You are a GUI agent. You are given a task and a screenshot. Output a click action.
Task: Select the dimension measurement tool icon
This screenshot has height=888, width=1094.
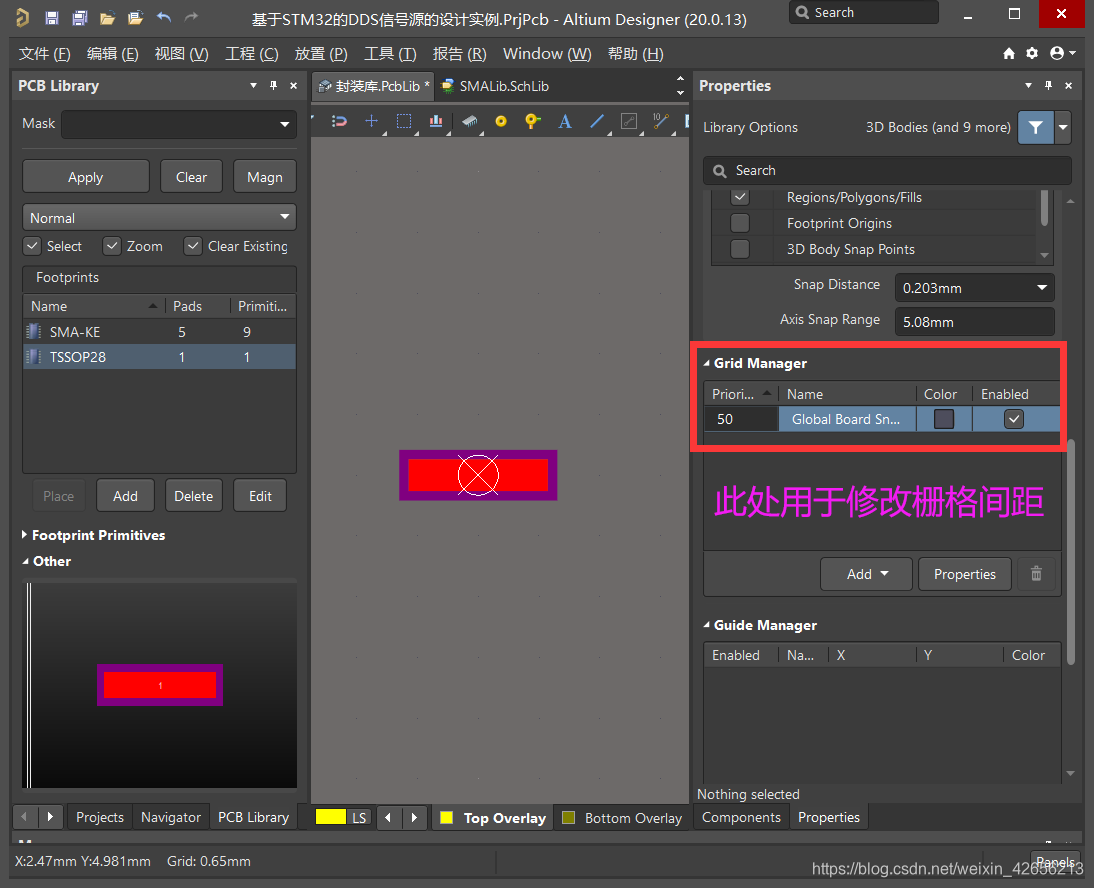click(x=661, y=121)
